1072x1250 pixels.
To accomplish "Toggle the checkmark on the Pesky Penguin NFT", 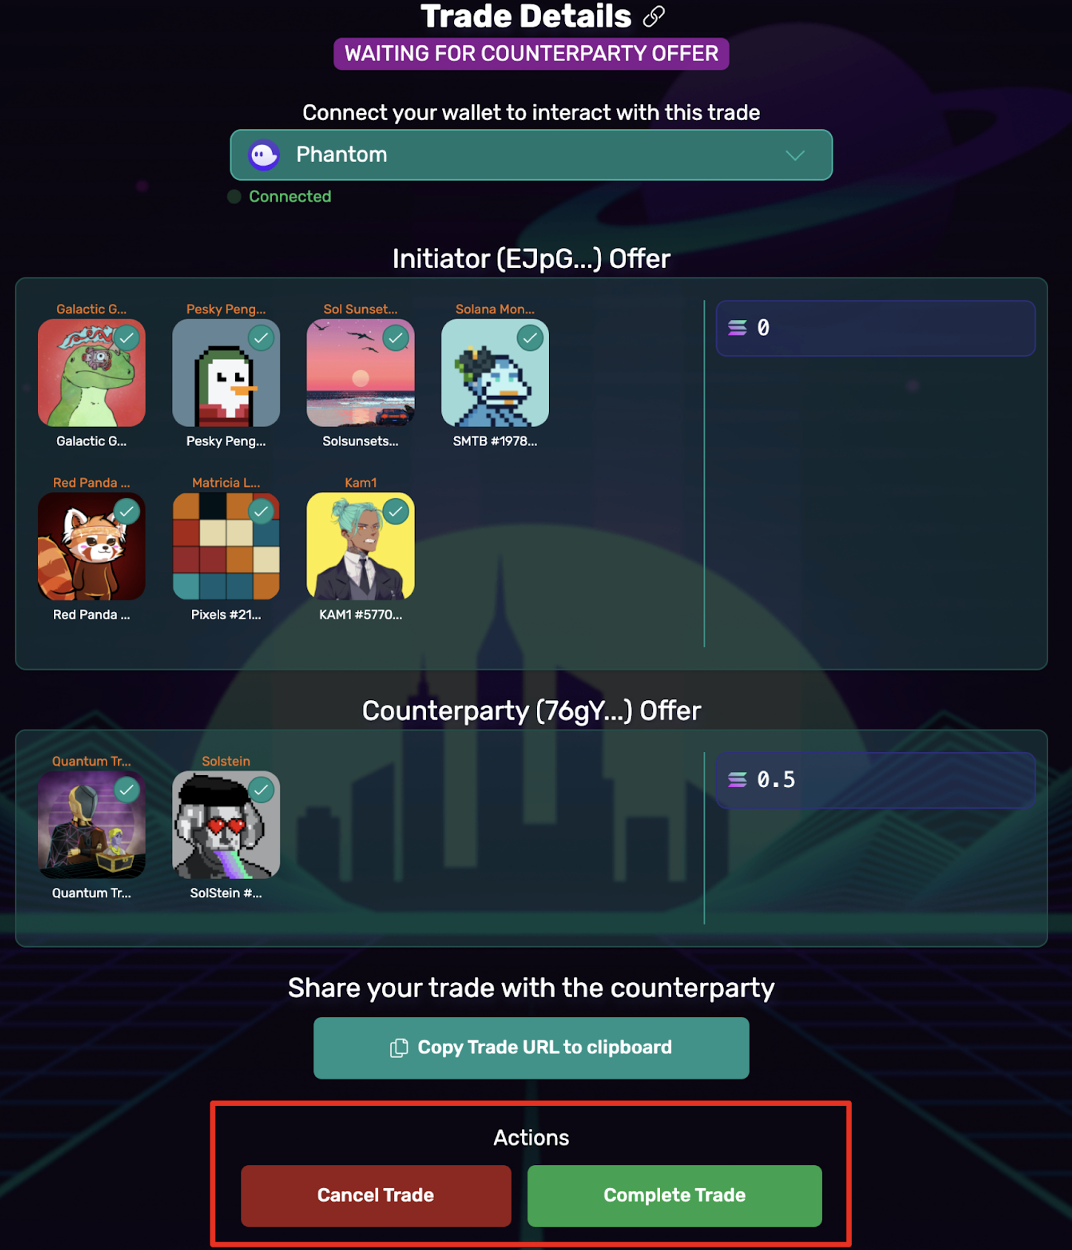I will (x=261, y=338).
